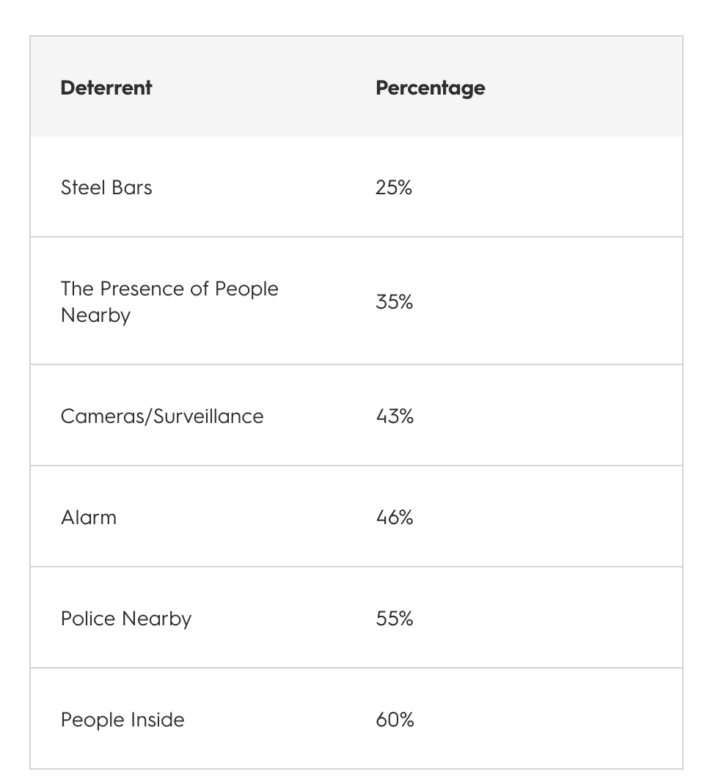
Task: Click the word Bars in first row
Action: tap(133, 187)
